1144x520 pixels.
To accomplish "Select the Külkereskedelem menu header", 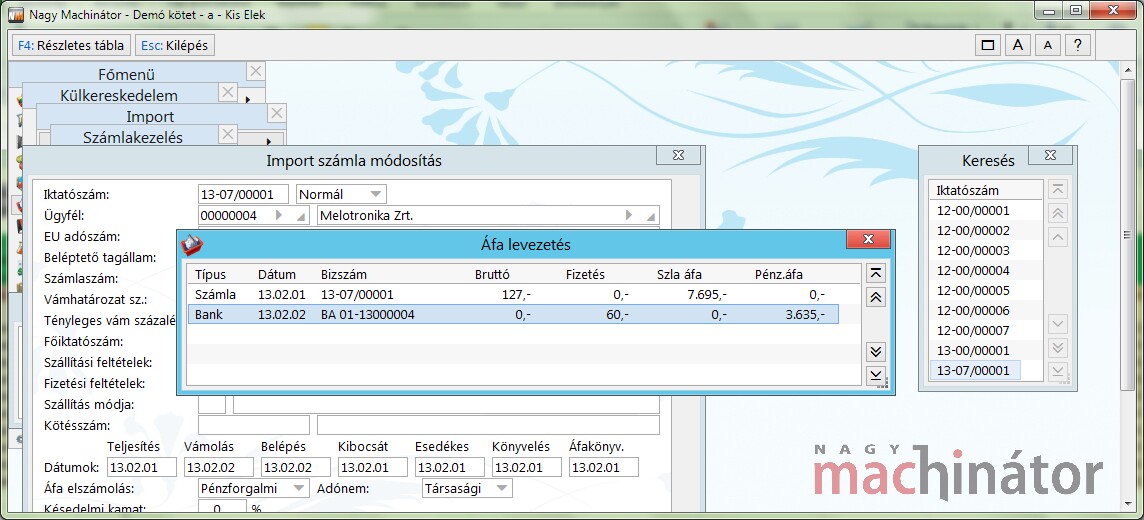I will click(x=119, y=95).
